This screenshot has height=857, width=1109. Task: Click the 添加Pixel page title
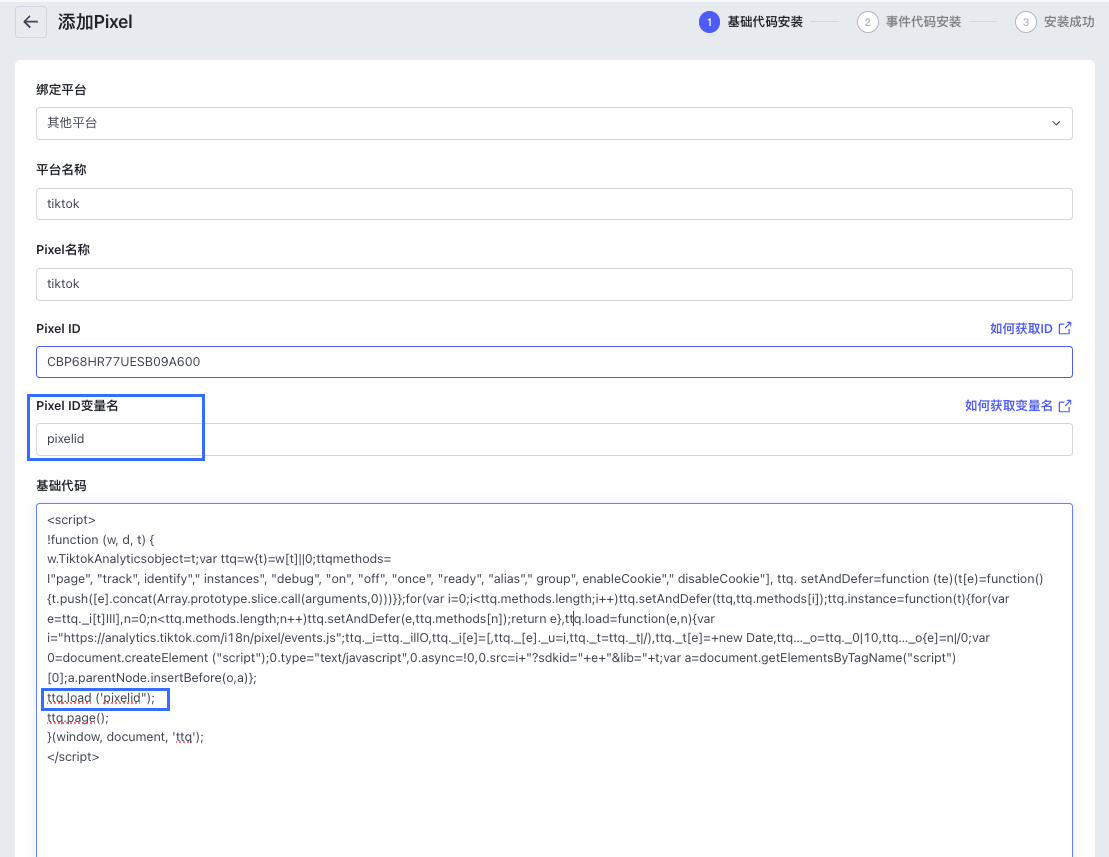(x=95, y=22)
